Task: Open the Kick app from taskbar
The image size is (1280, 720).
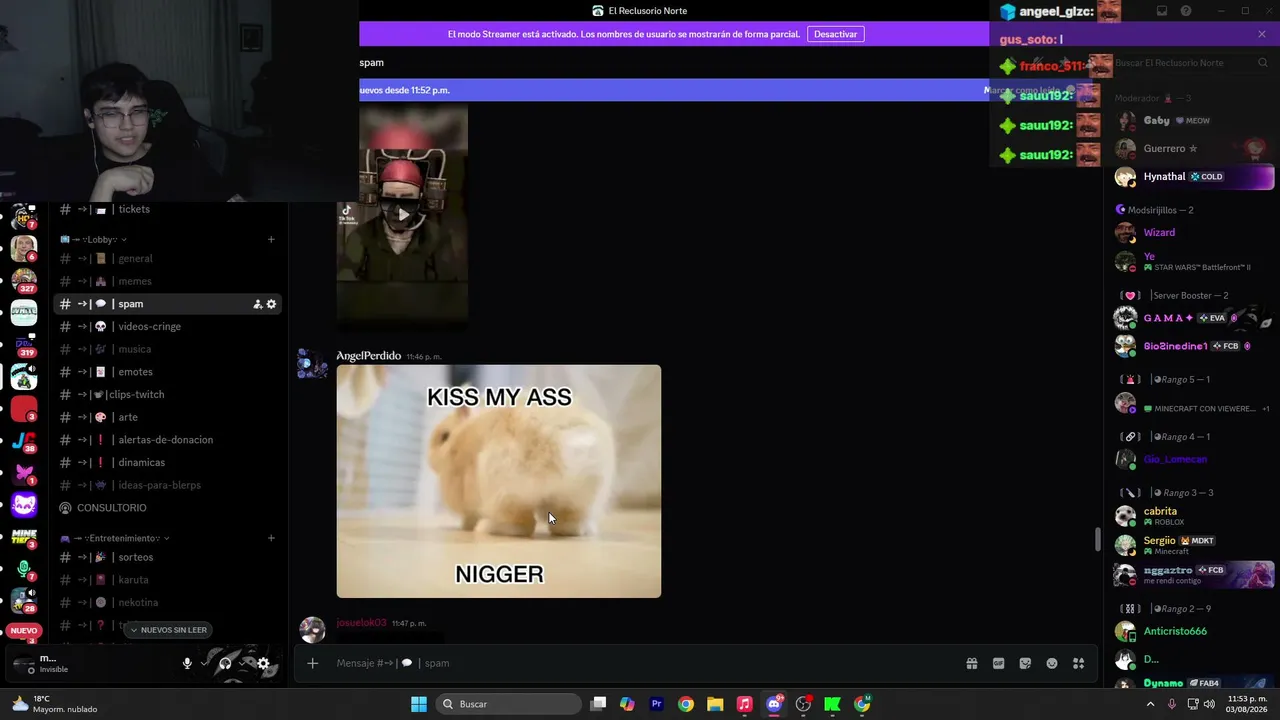Action: point(832,704)
